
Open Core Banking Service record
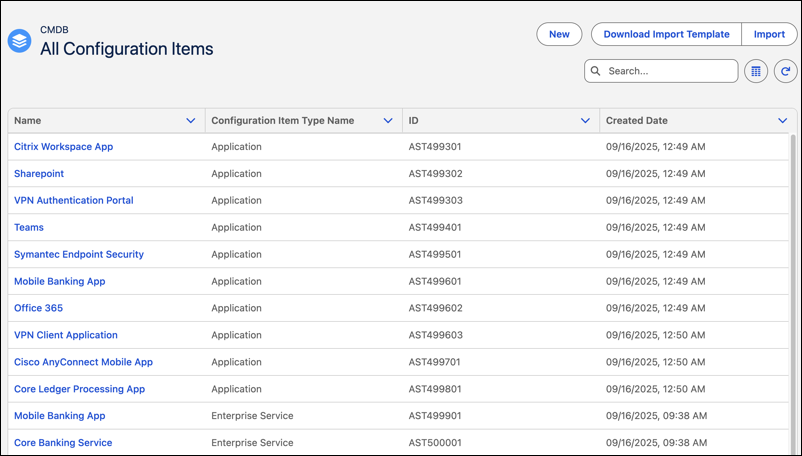(x=63, y=443)
